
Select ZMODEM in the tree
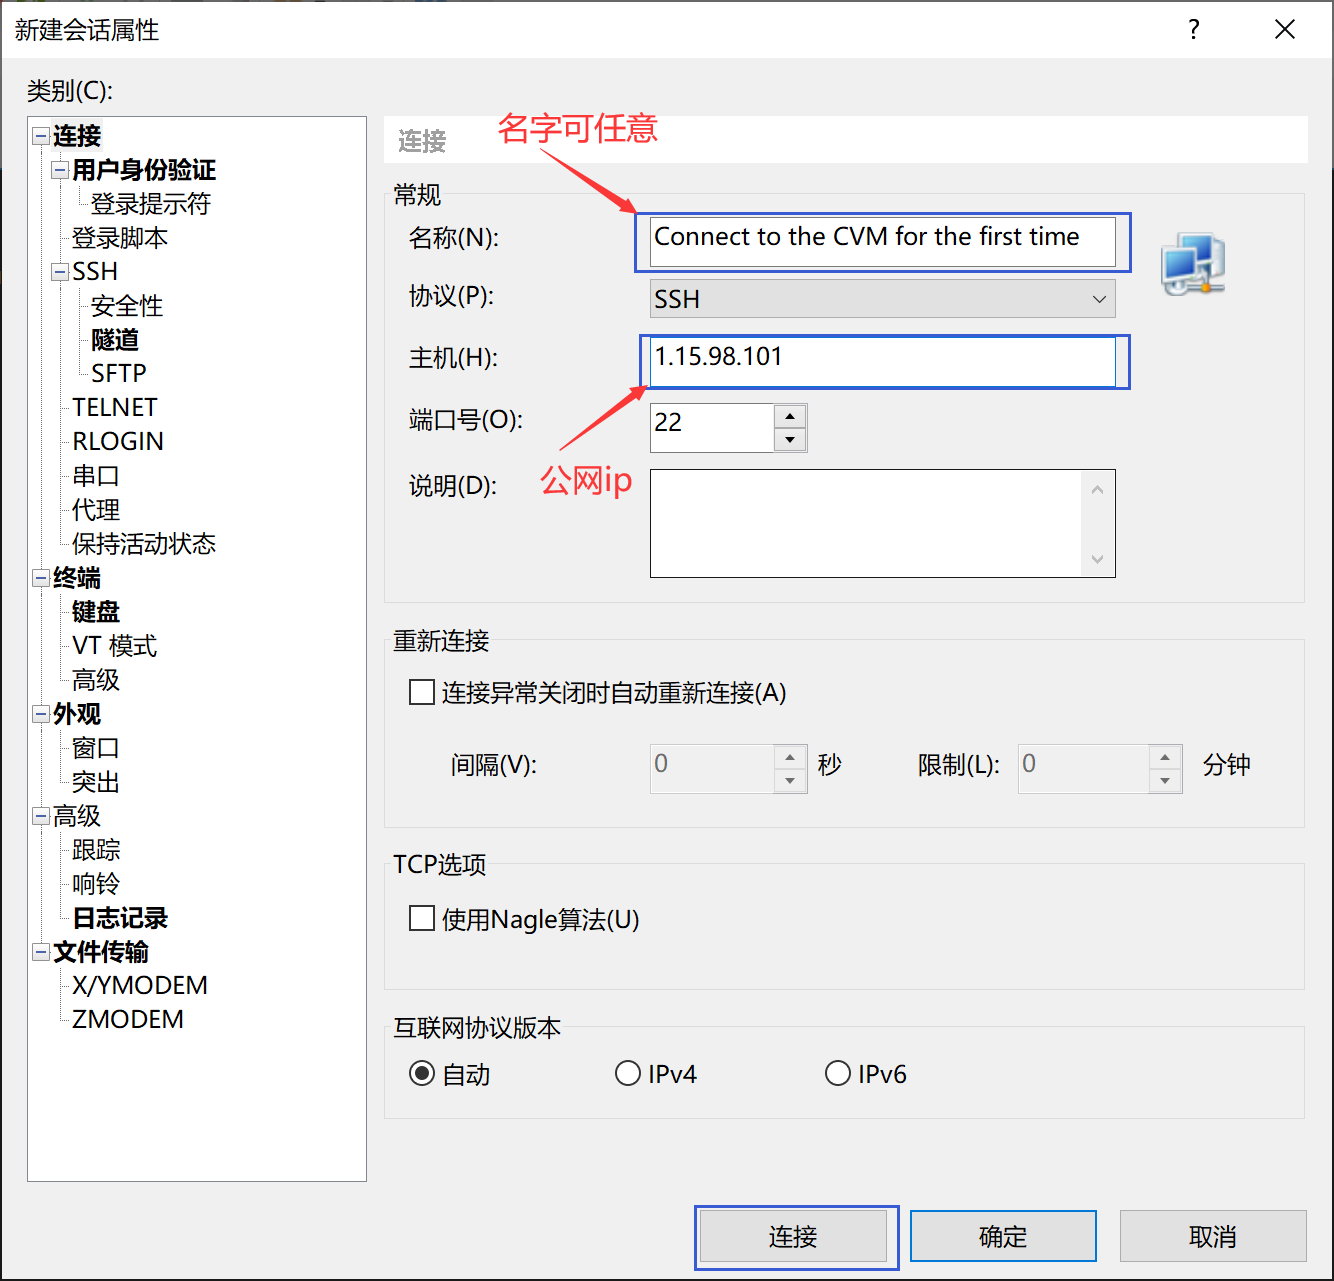click(x=128, y=1019)
